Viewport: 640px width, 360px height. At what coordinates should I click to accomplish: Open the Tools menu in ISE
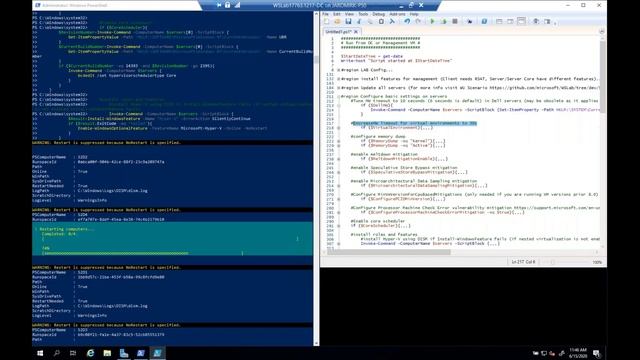[363, 14]
